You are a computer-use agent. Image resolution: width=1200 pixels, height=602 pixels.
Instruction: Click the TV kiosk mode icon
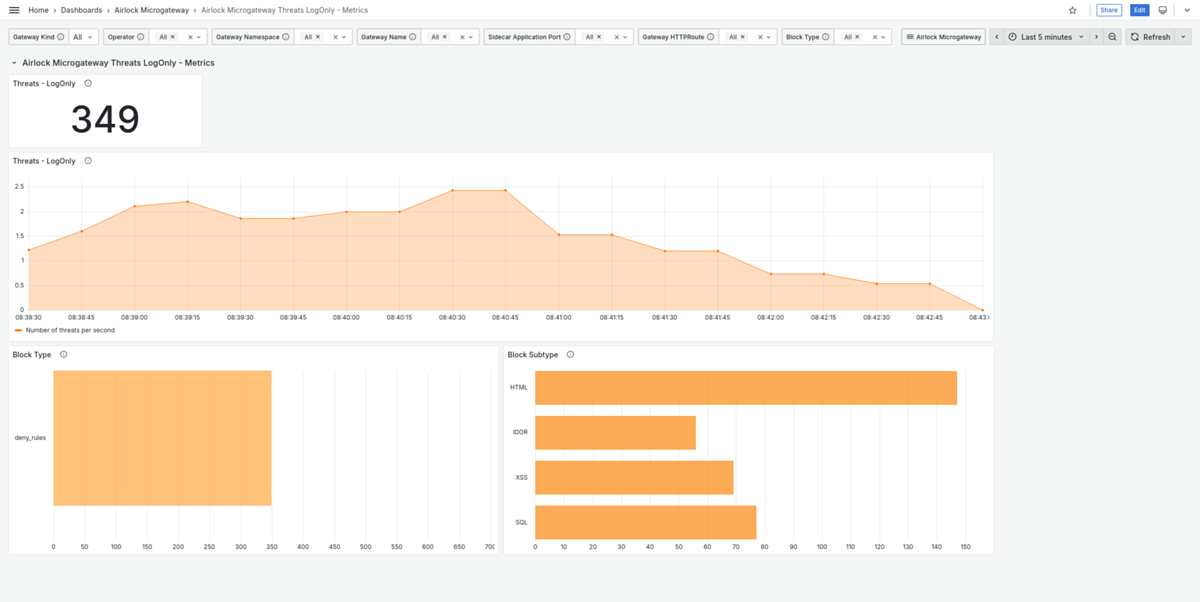click(1163, 10)
